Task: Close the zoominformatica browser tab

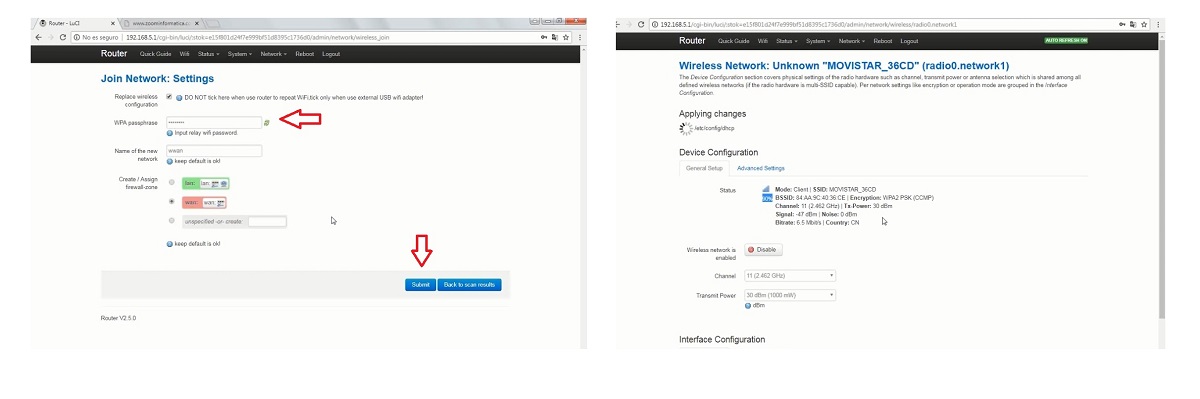Action: click(x=197, y=22)
